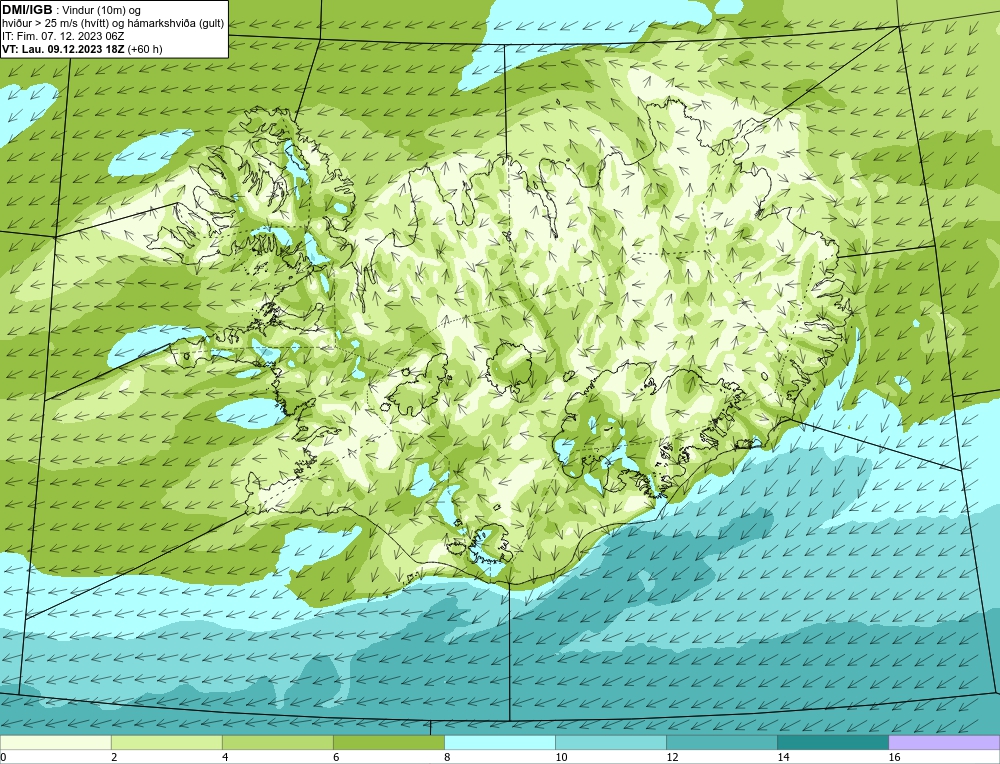Click legend tick label 14

pyautogui.click(x=783, y=757)
